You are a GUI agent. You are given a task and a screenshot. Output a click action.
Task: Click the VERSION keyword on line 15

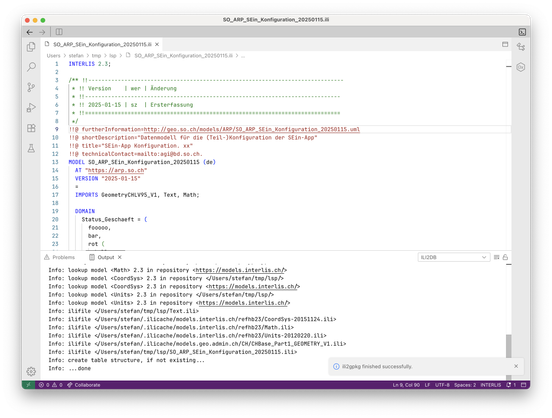(x=86, y=179)
